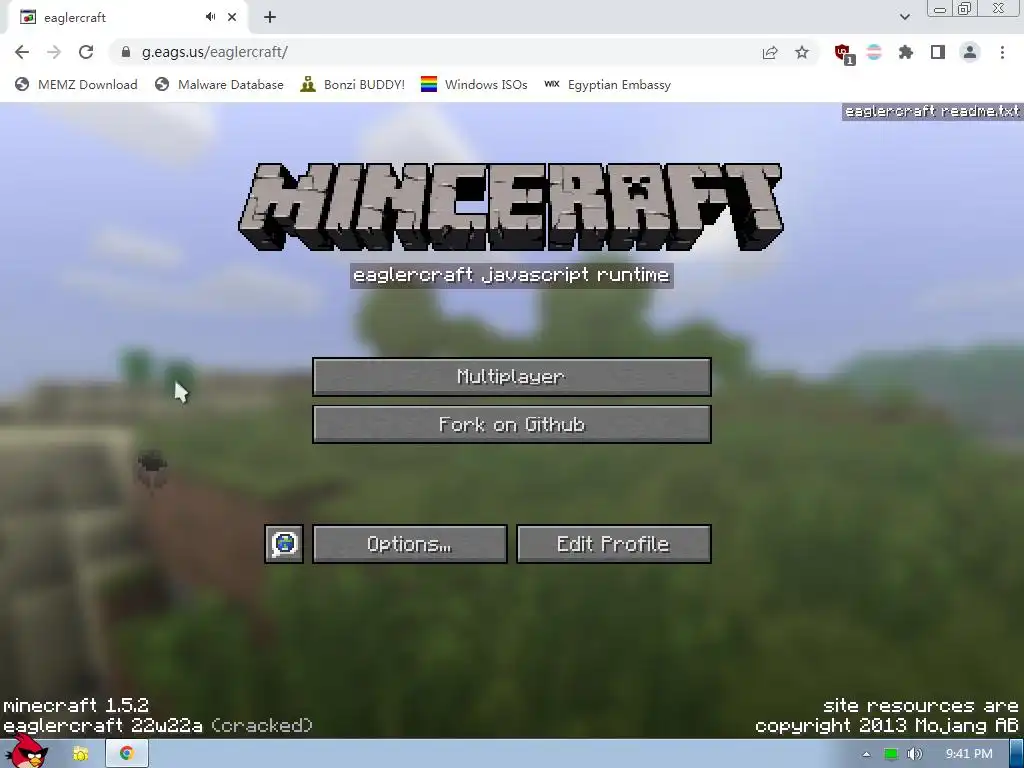This screenshot has width=1024, height=768.
Task: Open the green network tray icon
Action: point(891,754)
